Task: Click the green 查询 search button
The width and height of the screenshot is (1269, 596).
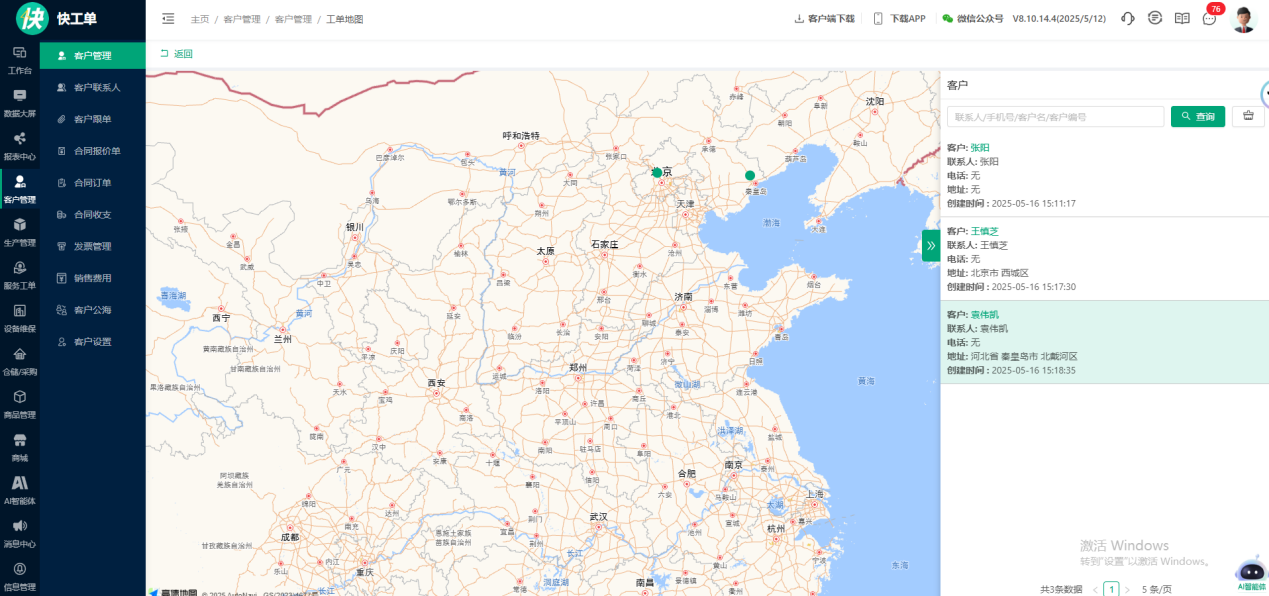Action: pos(1197,117)
